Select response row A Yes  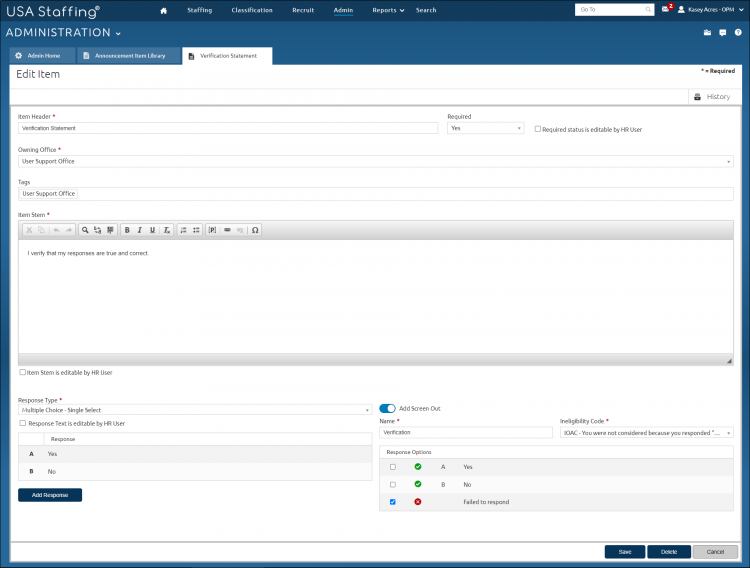click(x=195, y=454)
